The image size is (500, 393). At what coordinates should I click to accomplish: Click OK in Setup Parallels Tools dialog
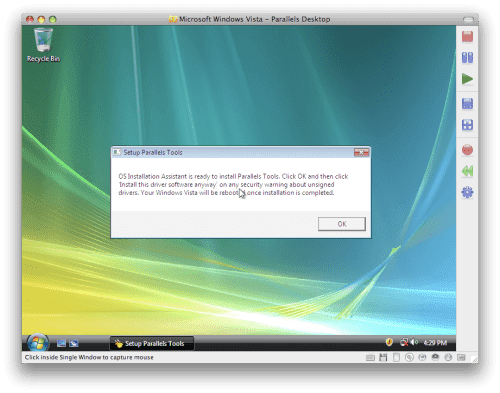pos(342,224)
